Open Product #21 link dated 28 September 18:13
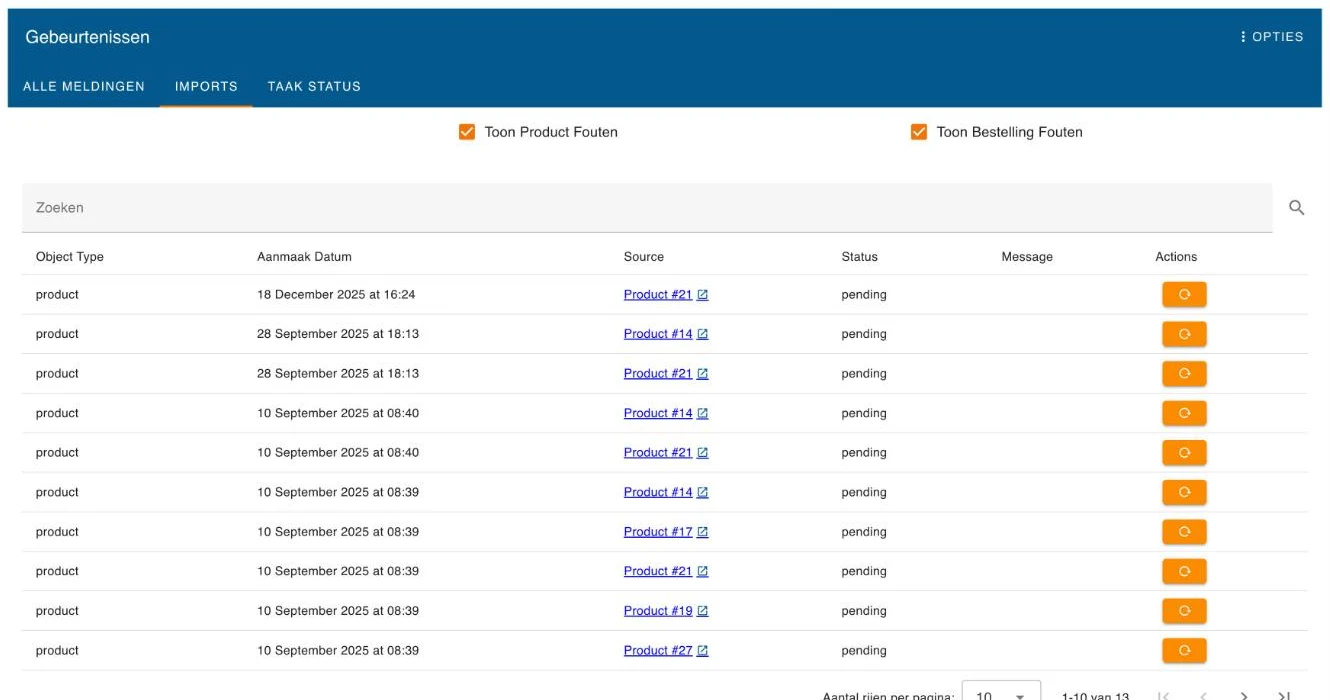The height and width of the screenshot is (700, 1330). coord(658,374)
